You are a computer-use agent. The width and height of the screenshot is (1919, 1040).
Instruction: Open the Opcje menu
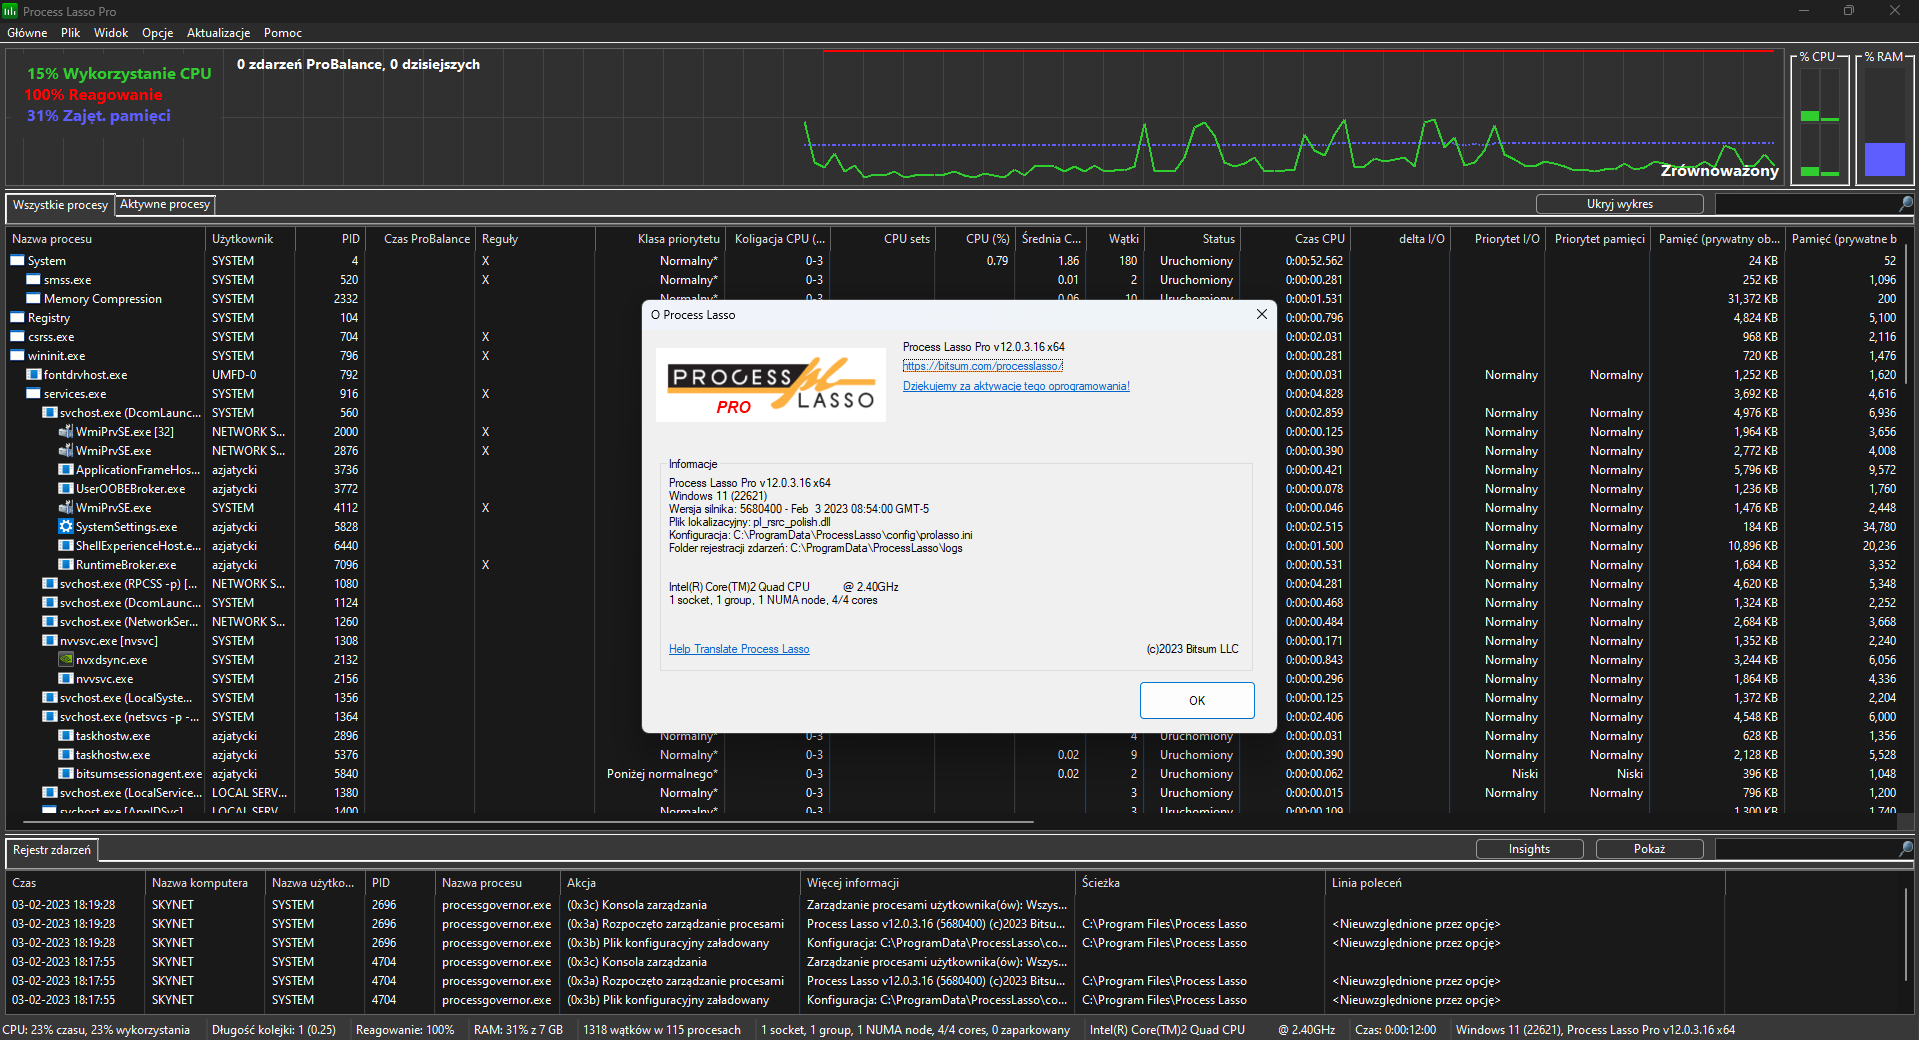[157, 33]
